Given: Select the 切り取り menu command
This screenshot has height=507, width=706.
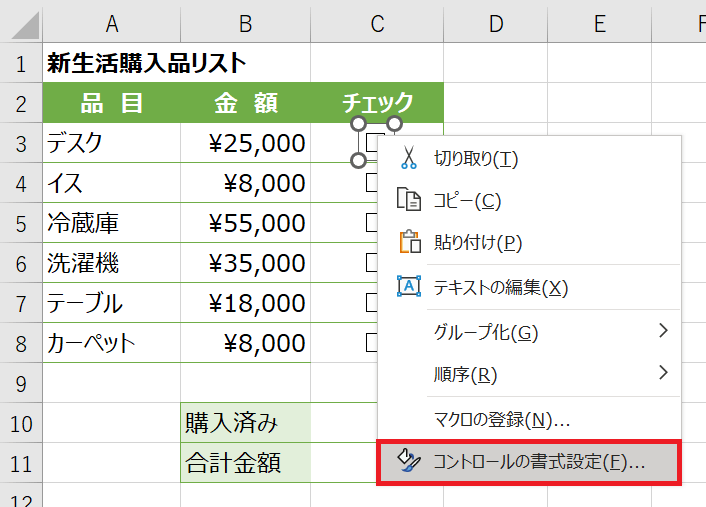Looking at the screenshot, I should (476, 158).
